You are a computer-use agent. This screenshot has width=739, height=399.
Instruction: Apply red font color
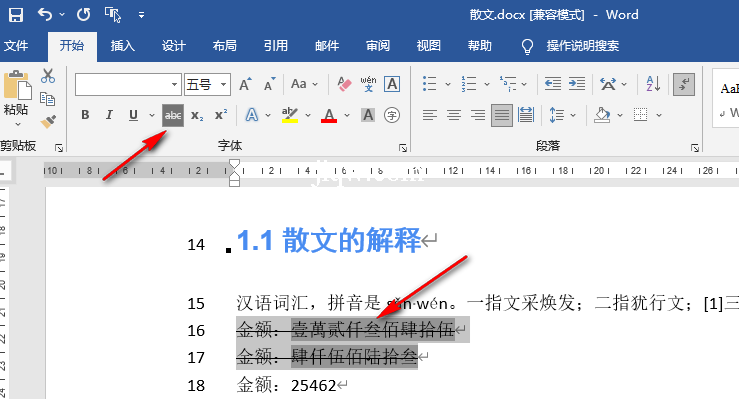click(329, 115)
